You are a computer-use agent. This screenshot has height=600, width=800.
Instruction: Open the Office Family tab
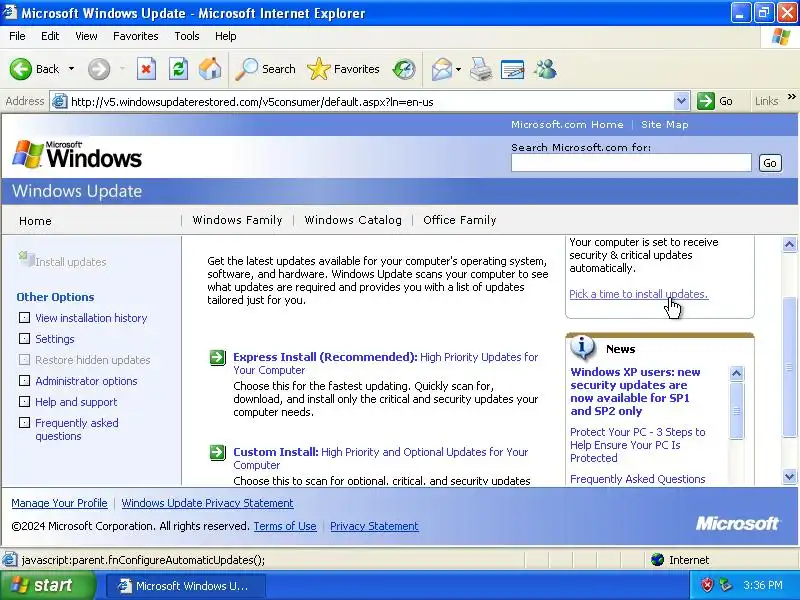click(x=460, y=220)
